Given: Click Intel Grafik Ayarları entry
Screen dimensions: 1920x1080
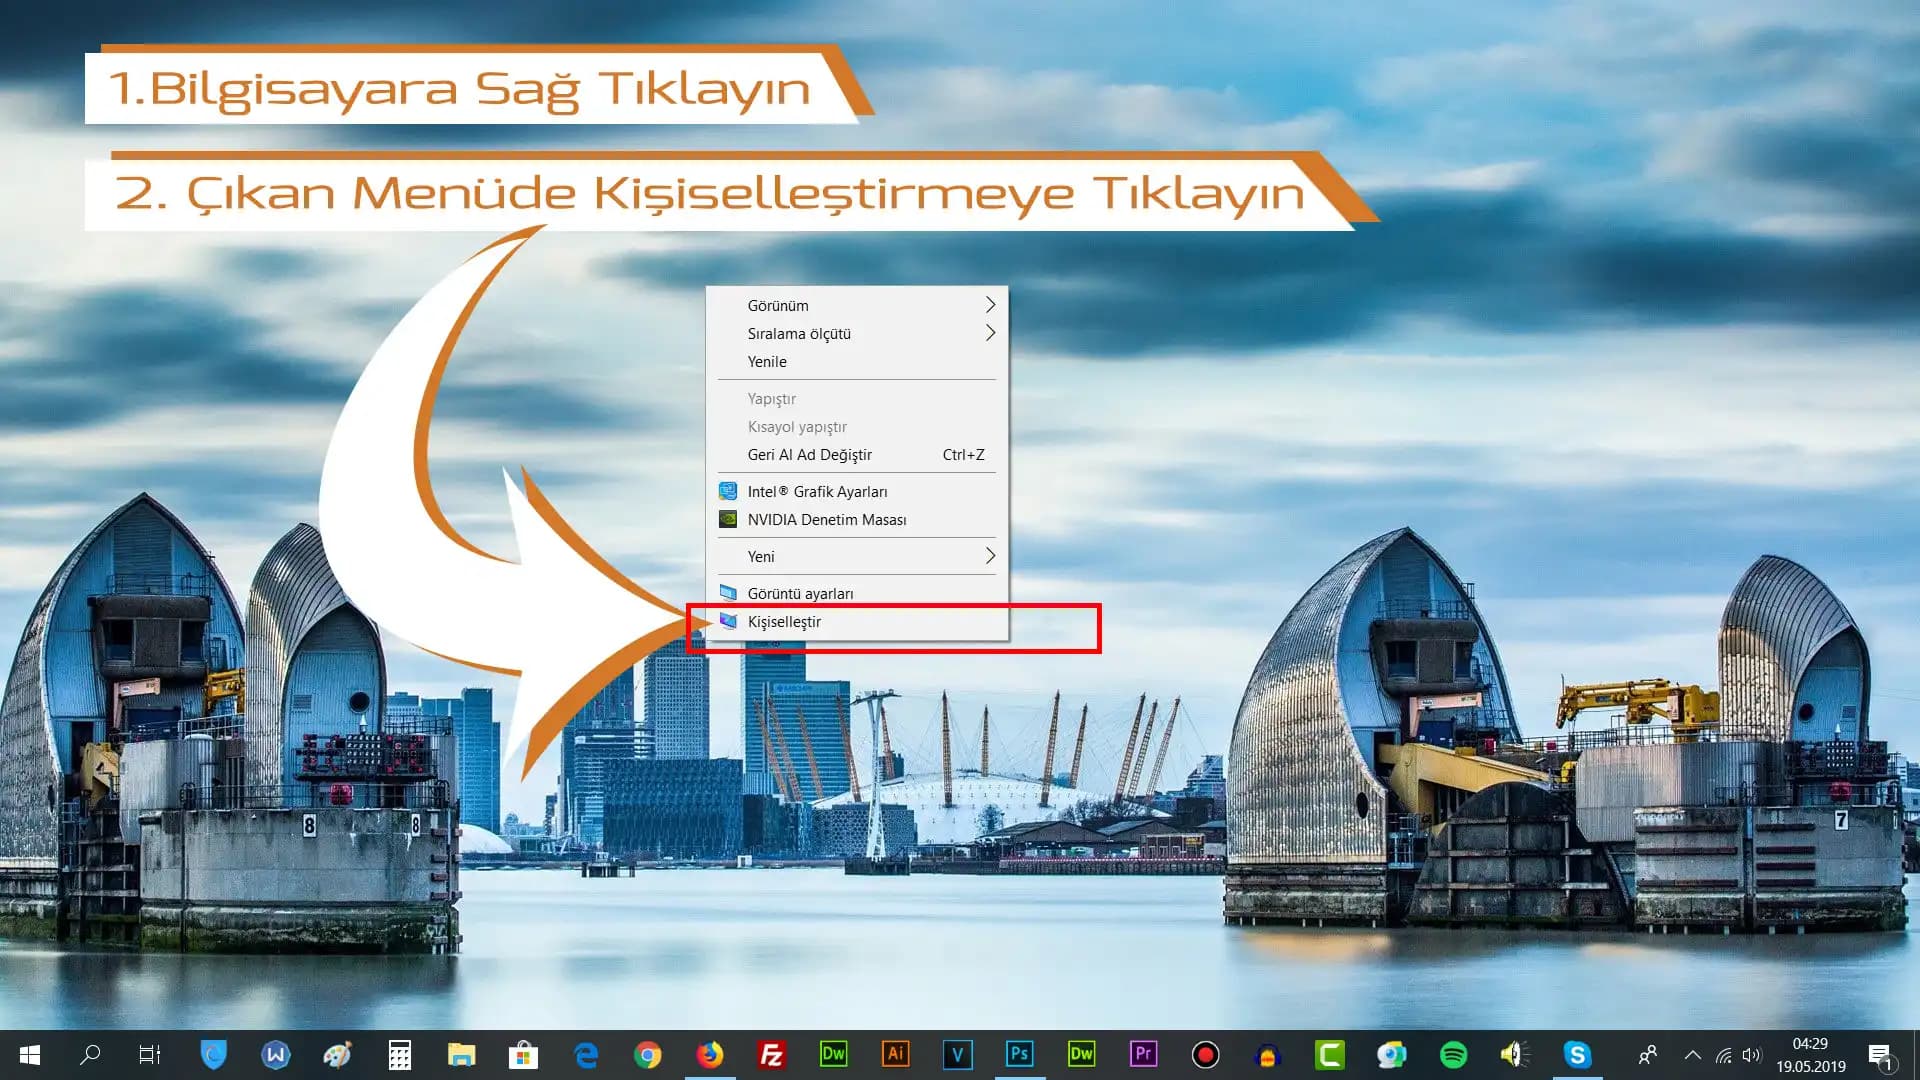Looking at the screenshot, I should (x=816, y=492).
